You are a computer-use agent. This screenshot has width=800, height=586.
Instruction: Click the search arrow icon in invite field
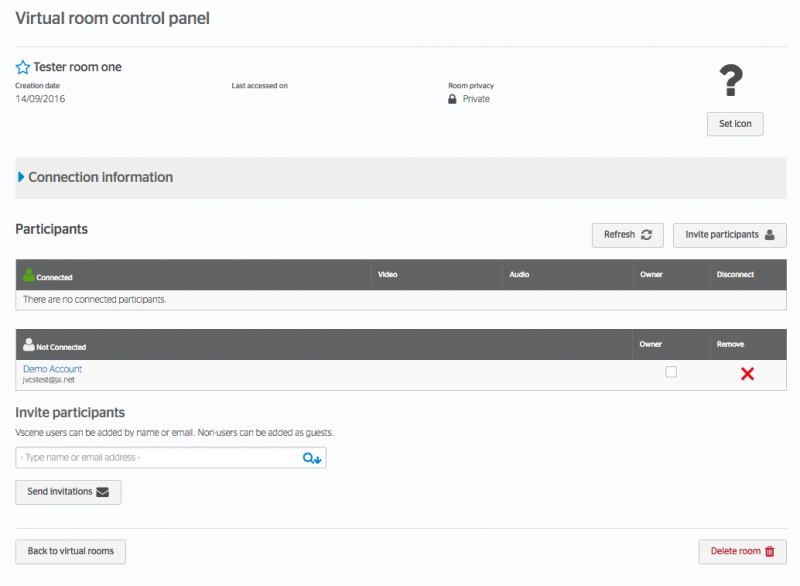[312, 458]
